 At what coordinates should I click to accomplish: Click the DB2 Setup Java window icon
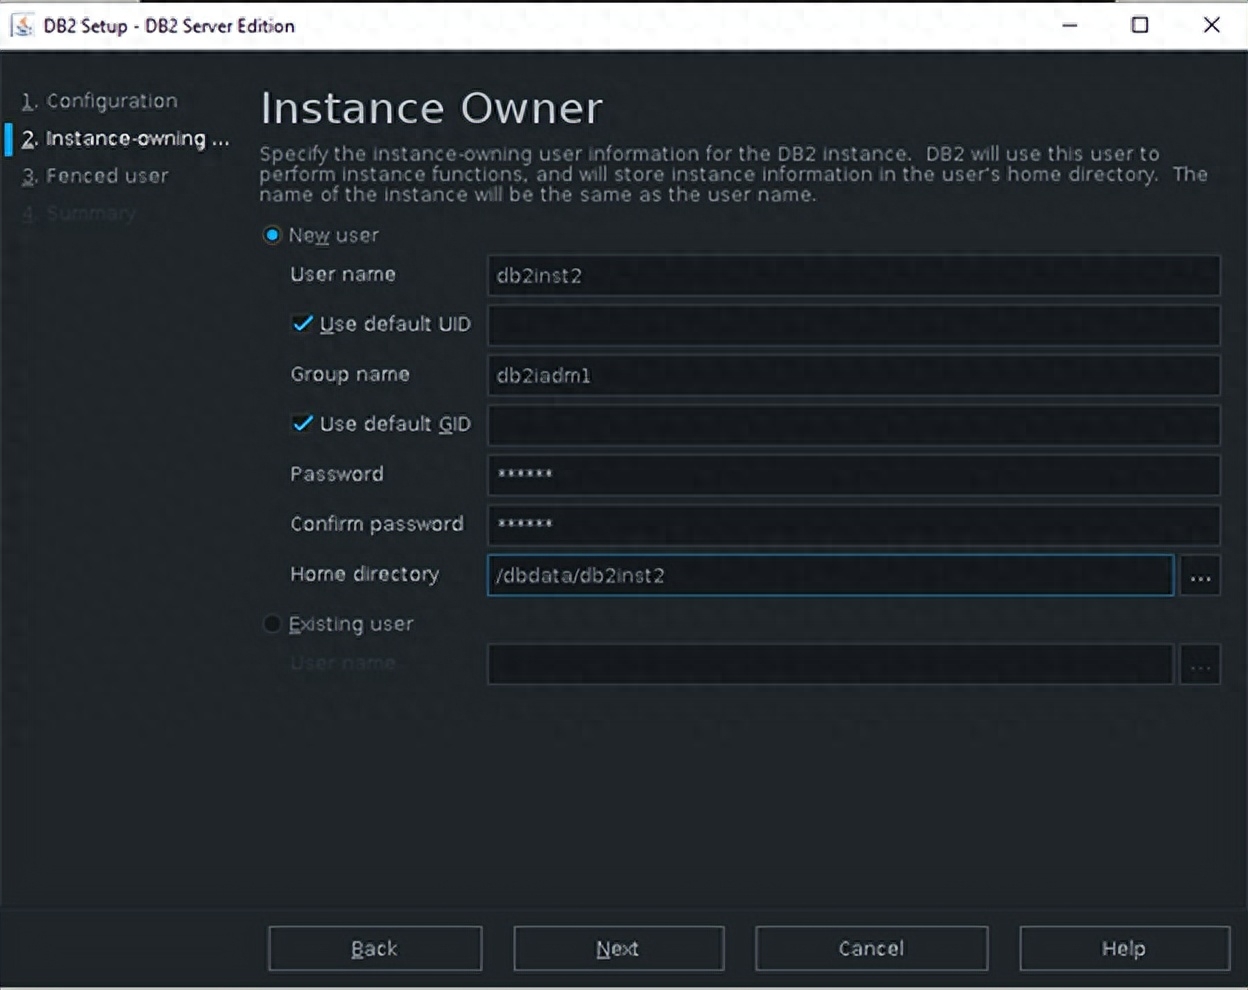[x=22, y=25]
